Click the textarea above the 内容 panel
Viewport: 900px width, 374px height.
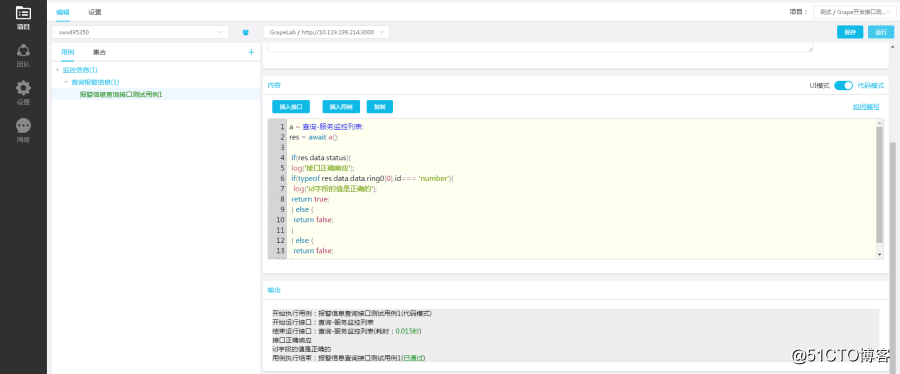coord(541,48)
